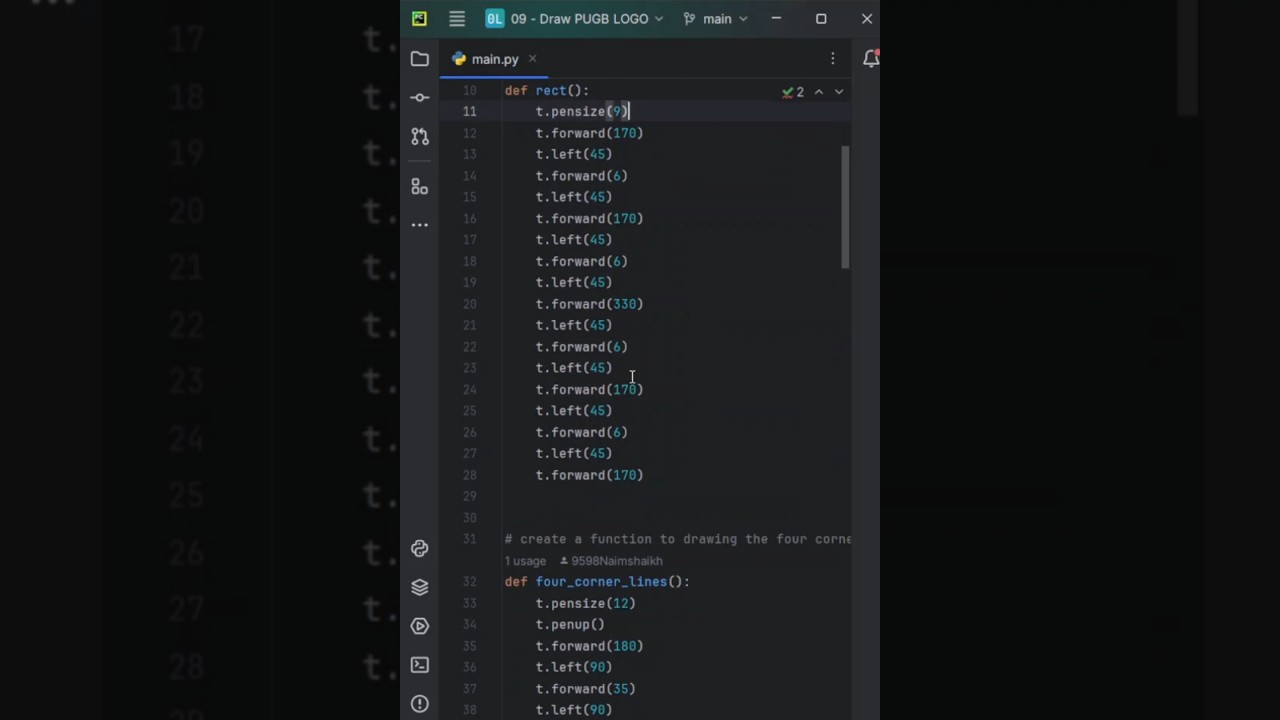Open the PyCharm main menu hamburger
This screenshot has width=1280, height=720.
(x=457, y=19)
